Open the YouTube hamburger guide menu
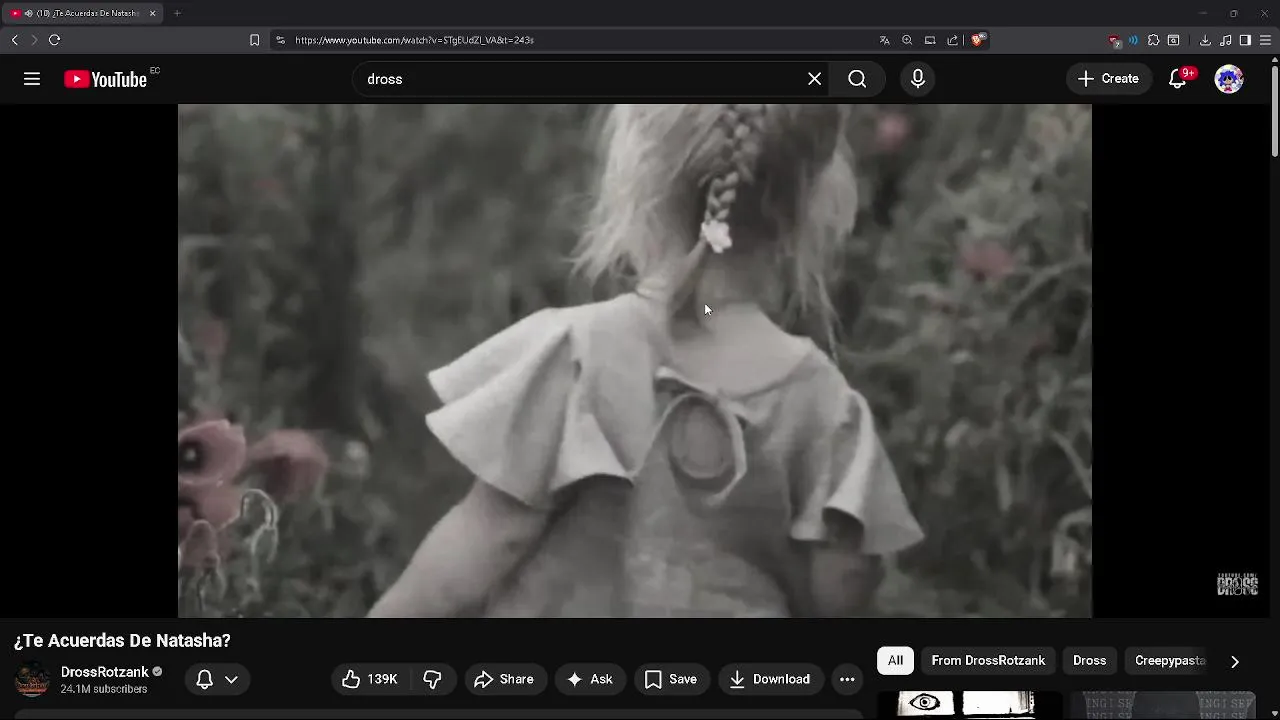Viewport: 1280px width, 720px height. [x=32, y=79]
